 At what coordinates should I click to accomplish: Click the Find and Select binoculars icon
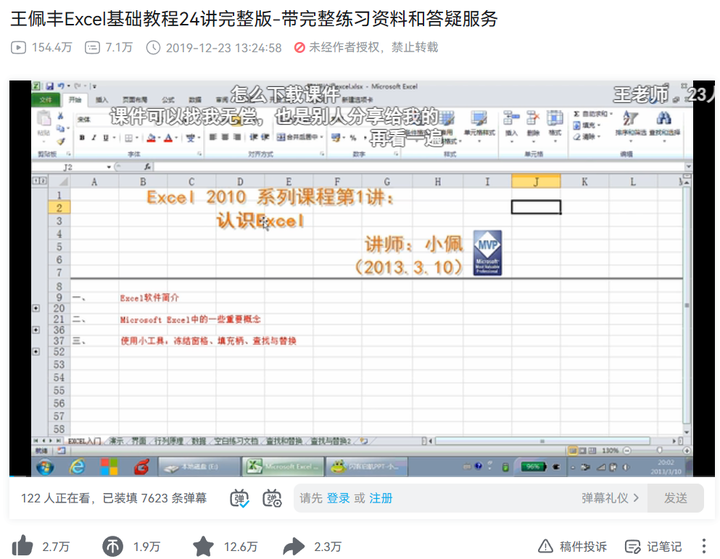click(x=663, y=118)
